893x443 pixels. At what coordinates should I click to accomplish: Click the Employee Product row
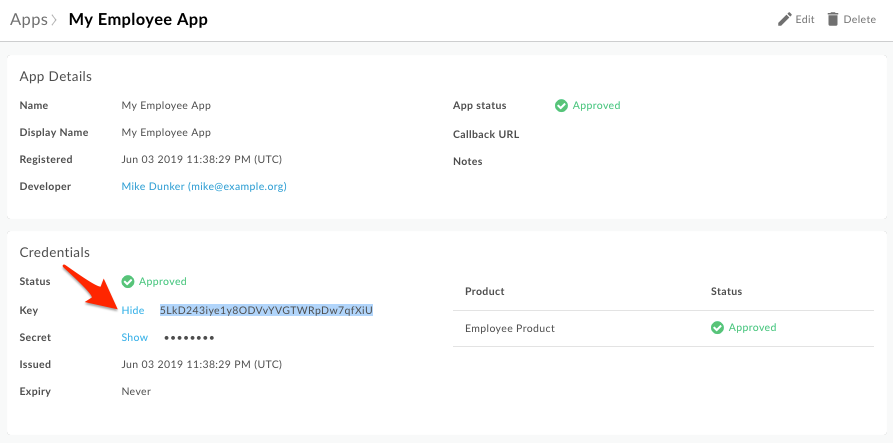[x=663, y=329]
